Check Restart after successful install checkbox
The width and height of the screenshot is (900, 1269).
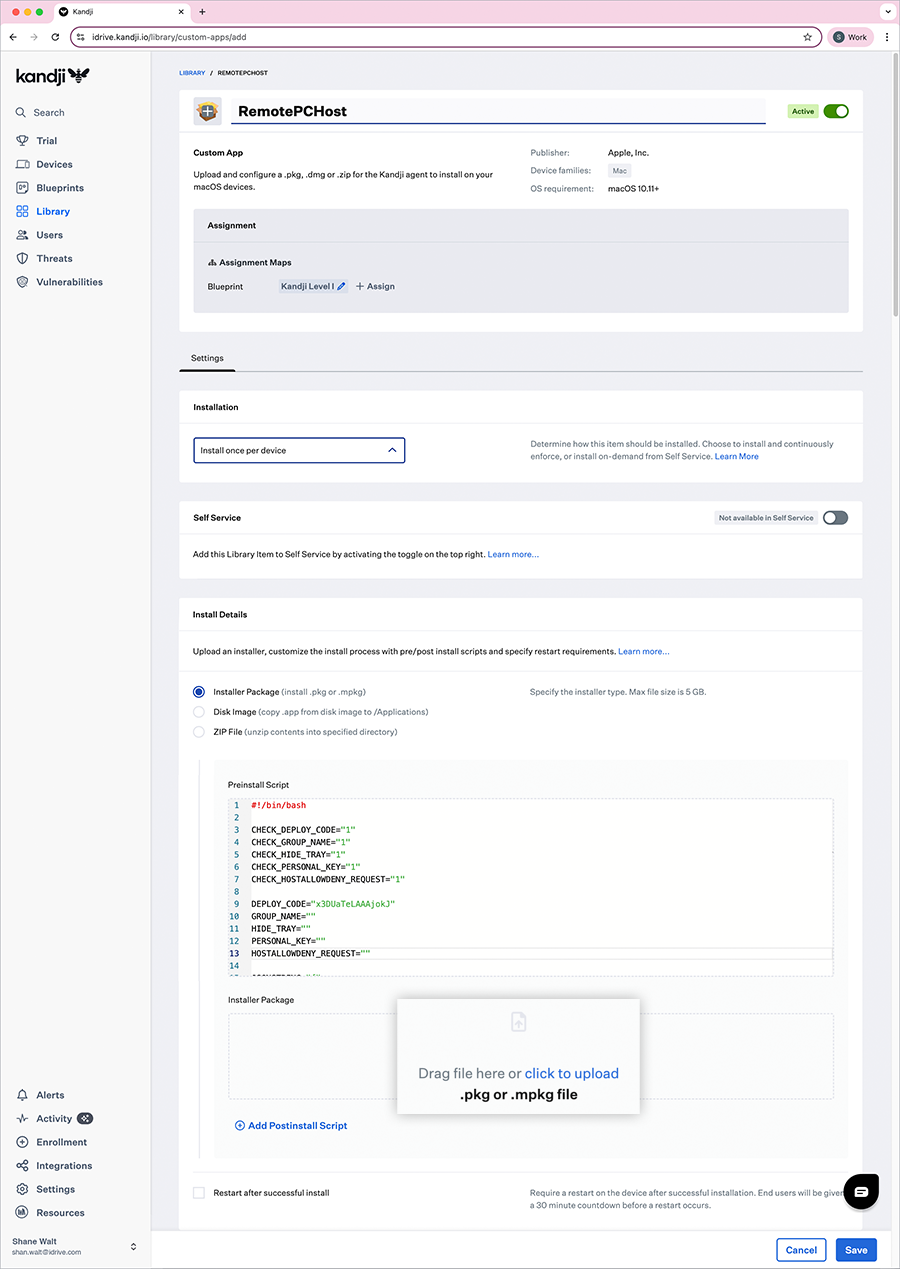coord(199,1193)
